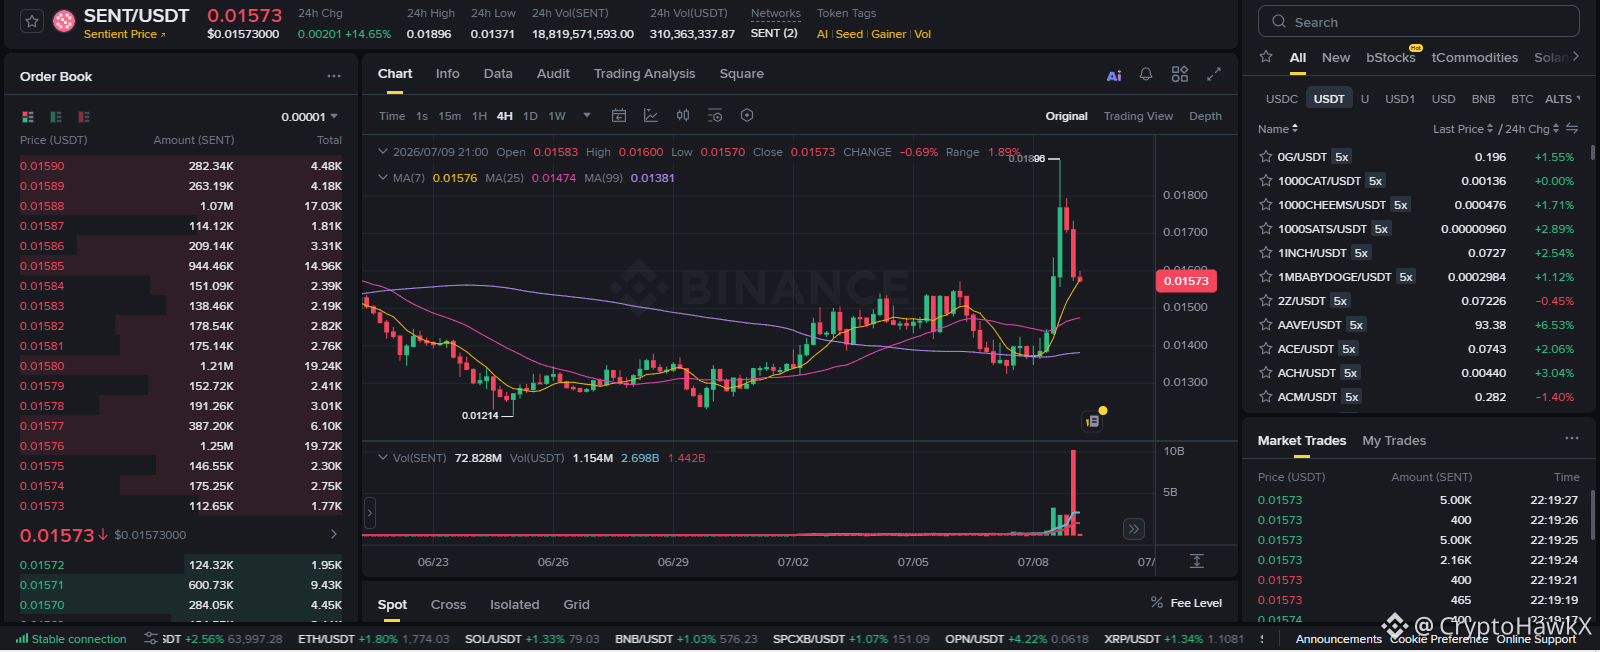Click the 0.01573 last price in order book
This screenshot has width=1600, height=652.
pos(57,535)
